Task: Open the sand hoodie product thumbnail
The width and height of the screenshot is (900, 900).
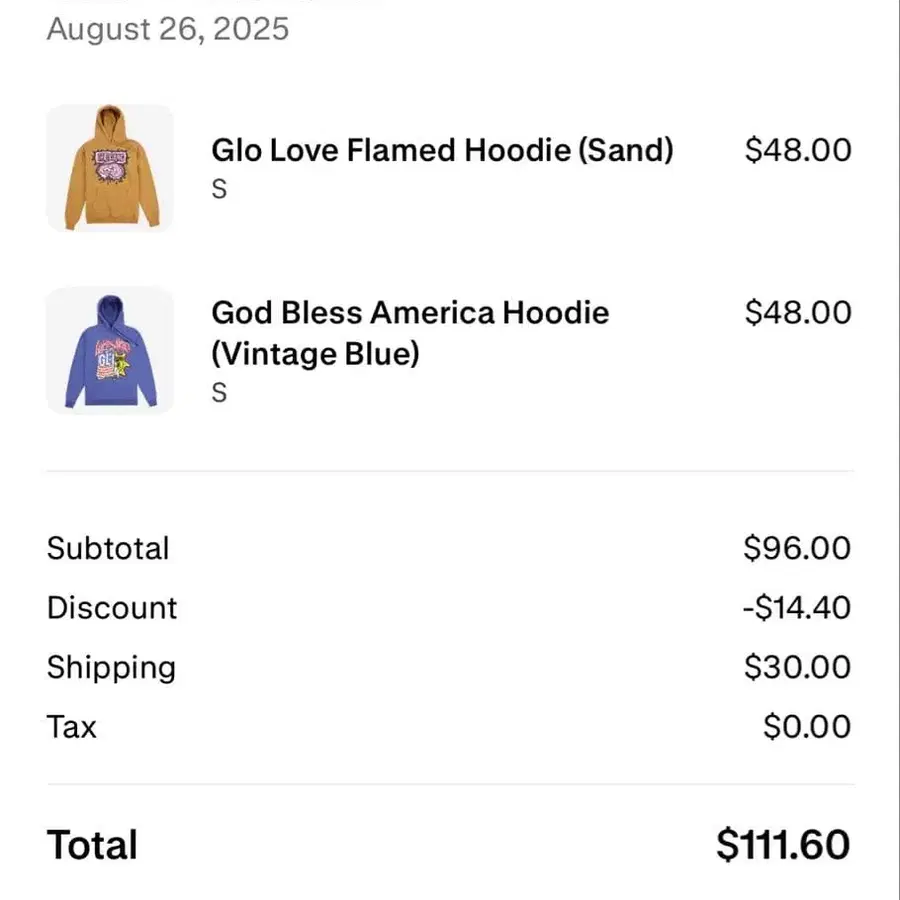Action: coord(109,168)
